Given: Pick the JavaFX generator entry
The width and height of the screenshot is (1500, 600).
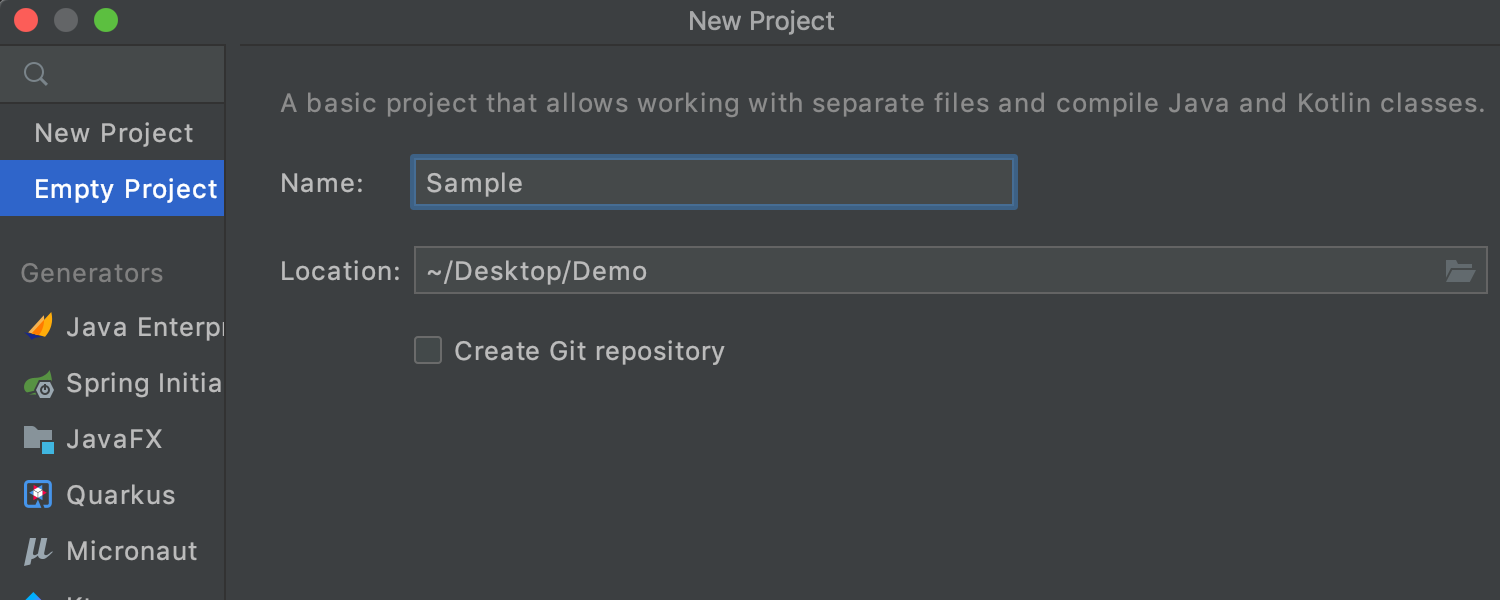Looking at the screenshot, I should click(x=114, y=439).
